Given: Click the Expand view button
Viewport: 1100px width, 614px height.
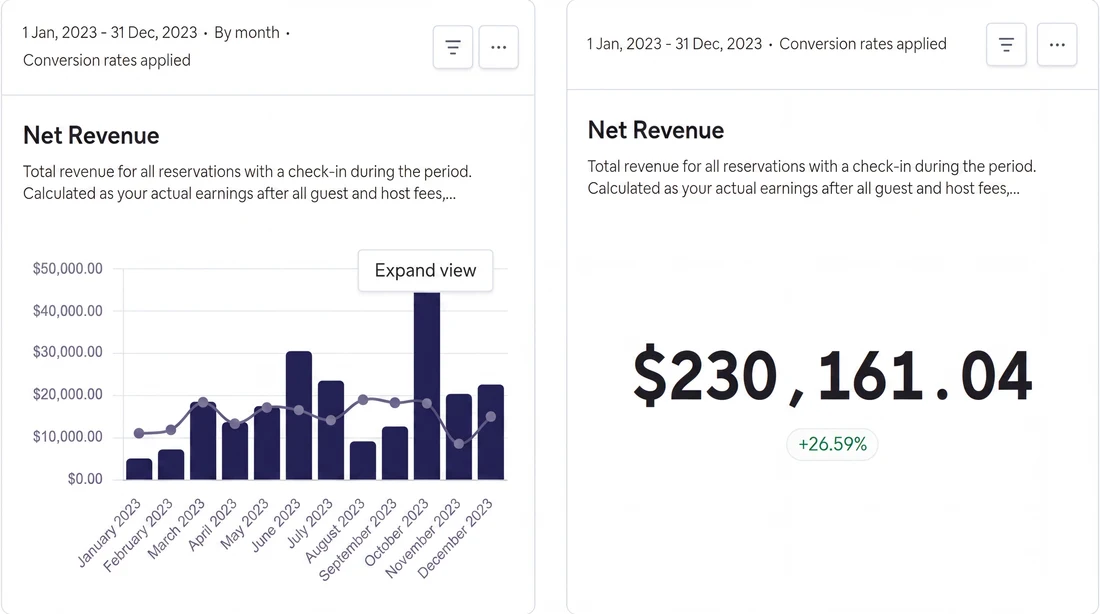Looking at the screenshot, I should pos(425,270).
